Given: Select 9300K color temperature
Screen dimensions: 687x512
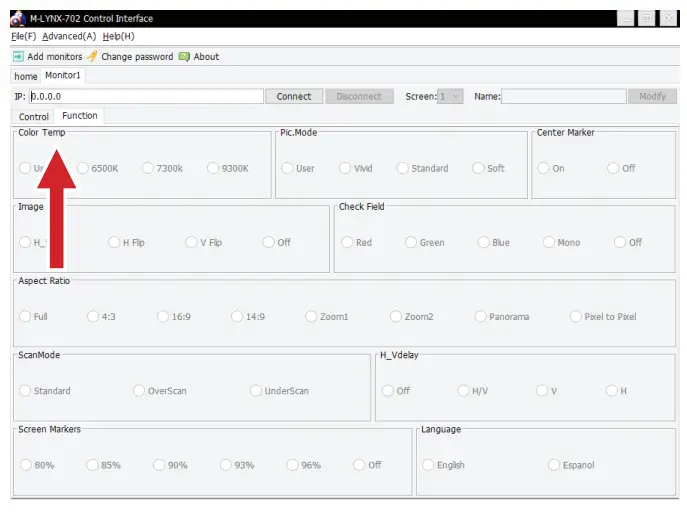Looking at the screenshot, I should [228, 168].
